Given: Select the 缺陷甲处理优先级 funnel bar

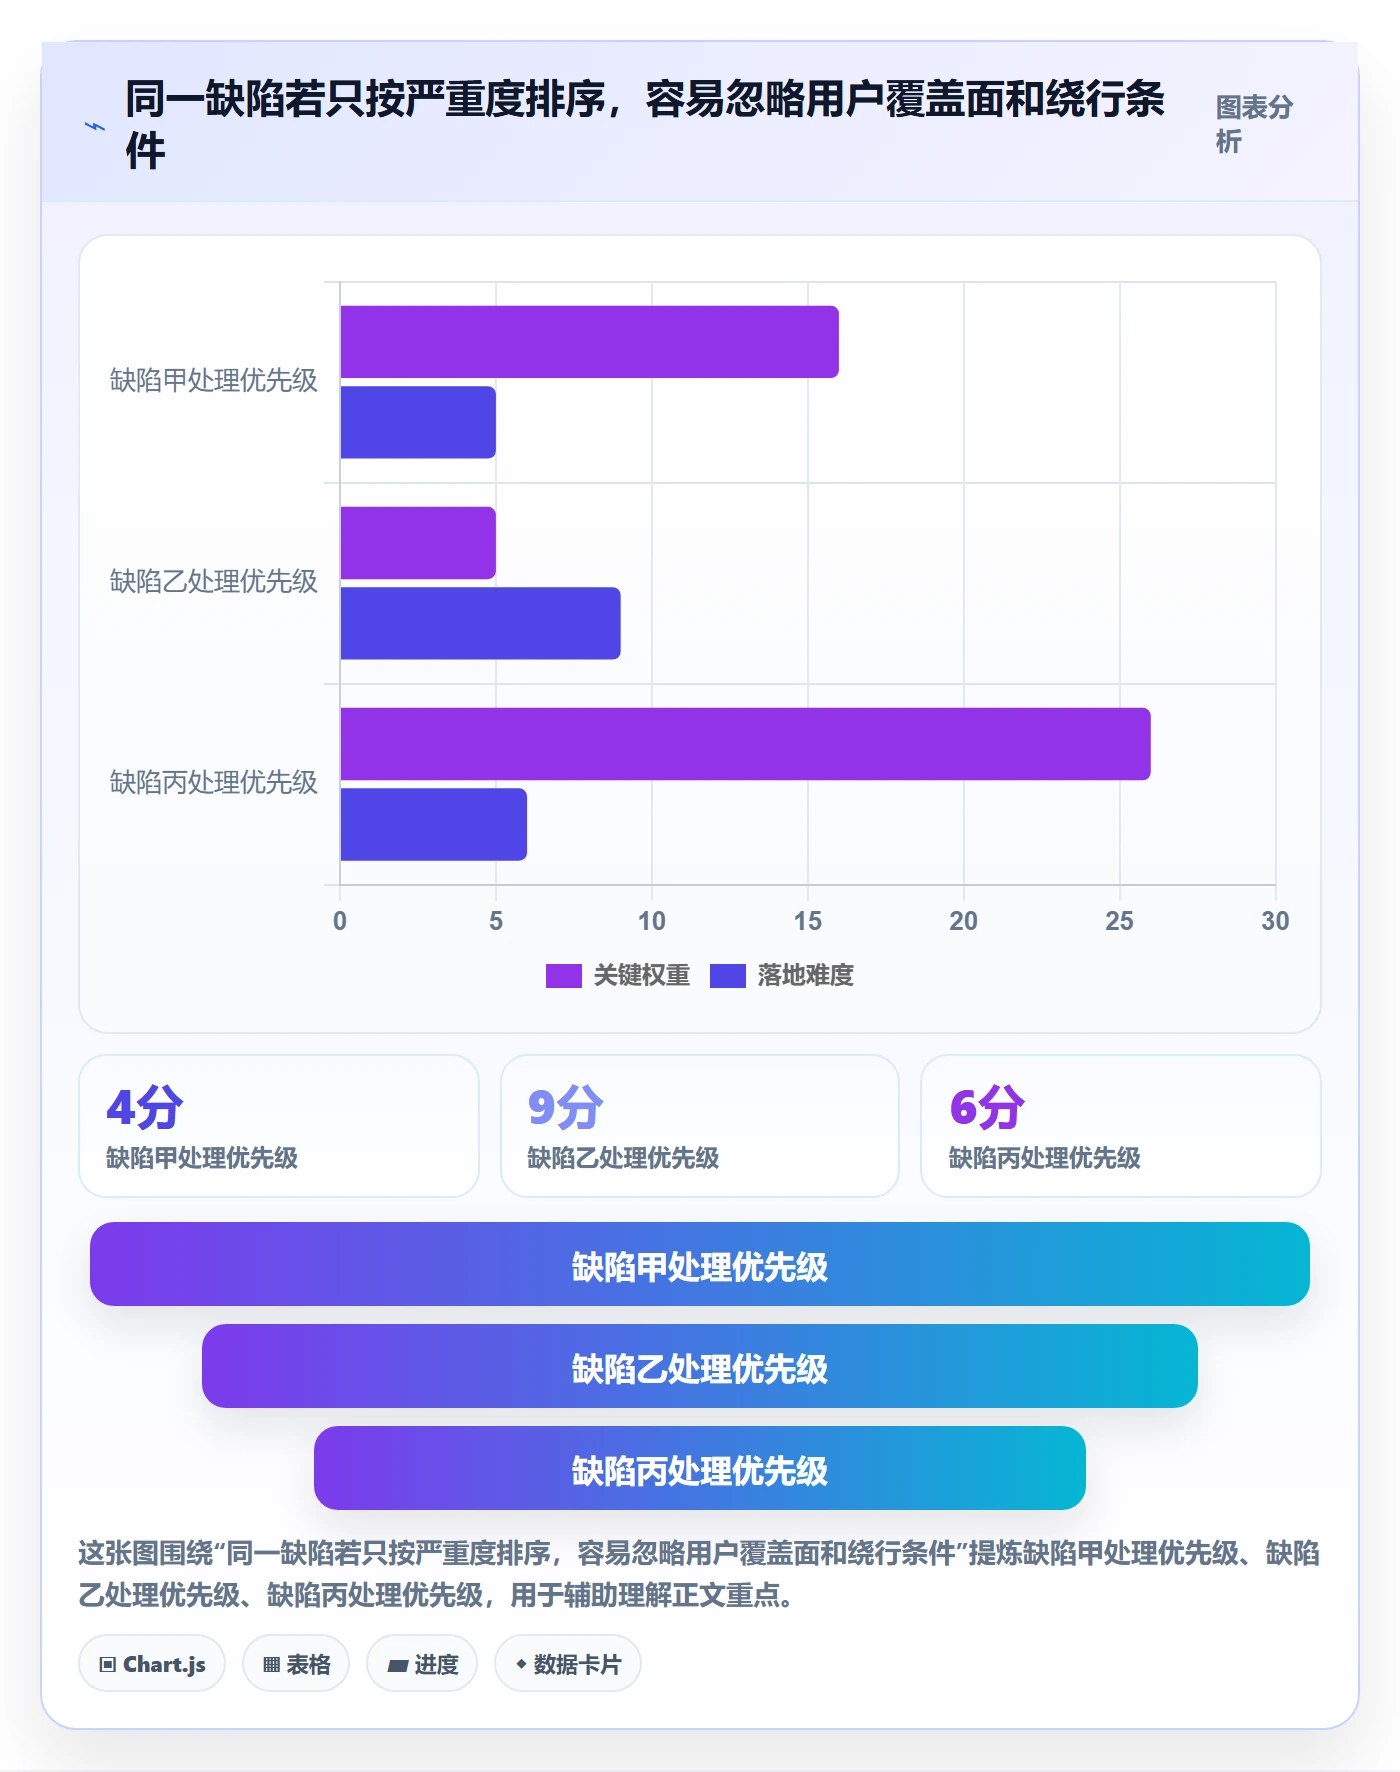Looking at the screenshot, I should (x=700, y=1264).
